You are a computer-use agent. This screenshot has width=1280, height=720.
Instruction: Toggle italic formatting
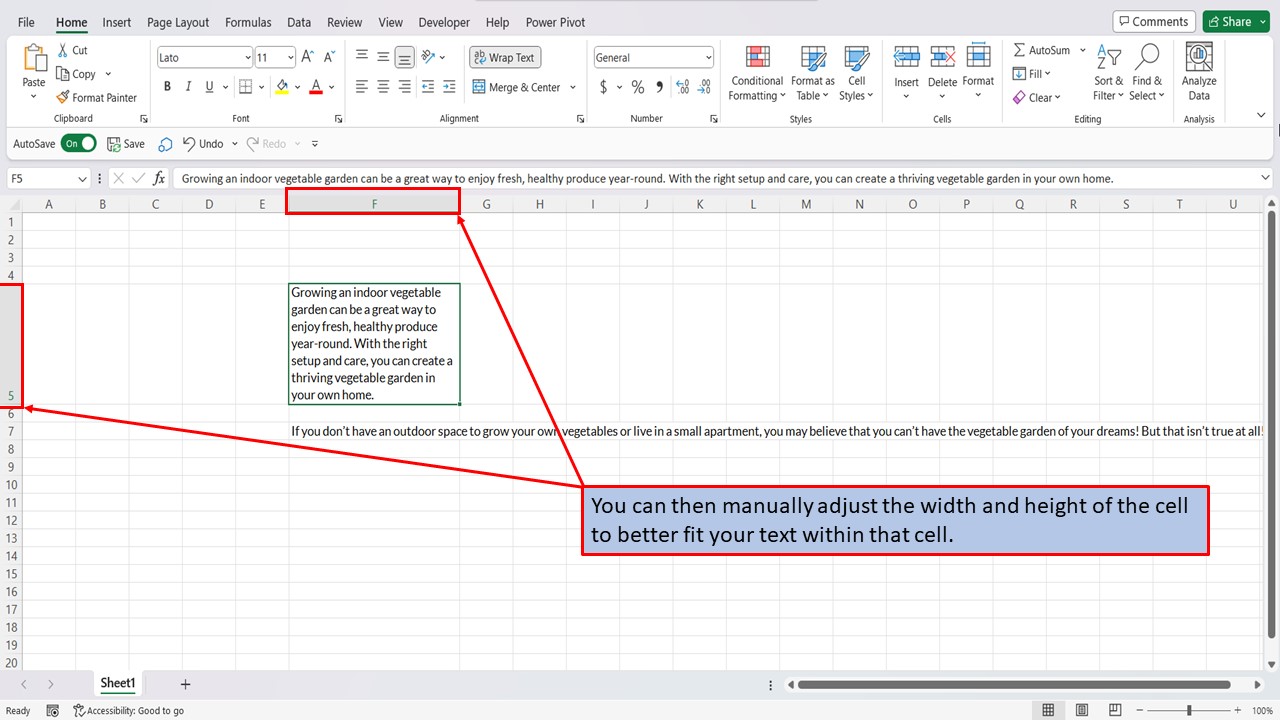tap(187, 86)
